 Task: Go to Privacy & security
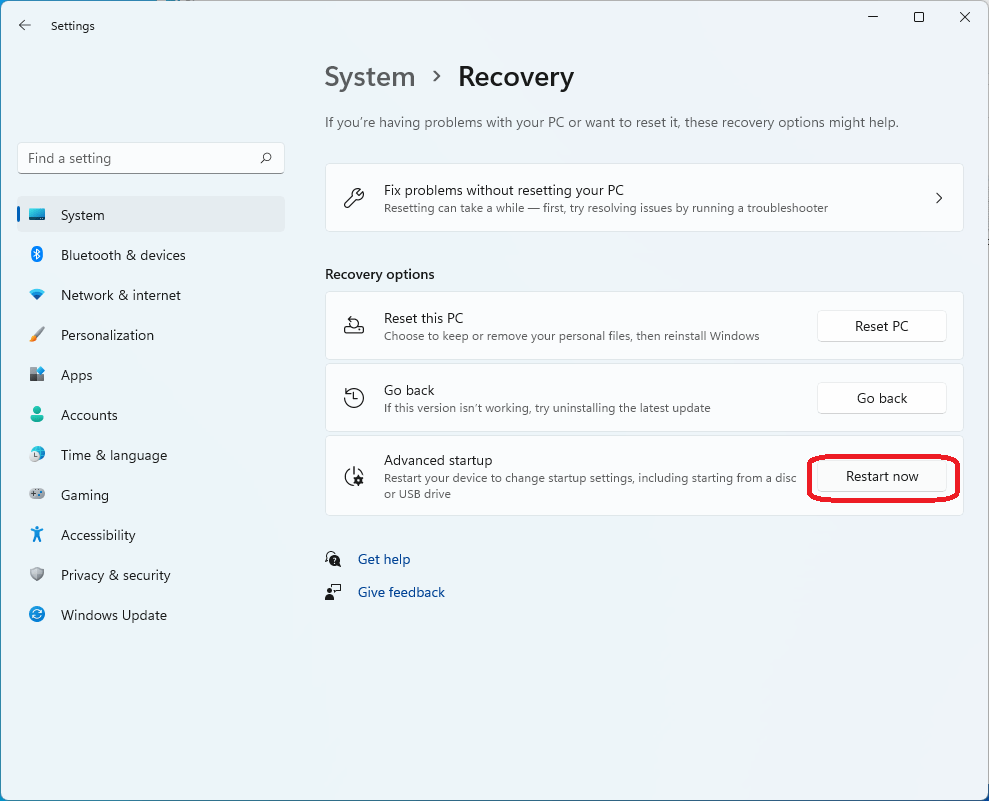pos(151,575)
